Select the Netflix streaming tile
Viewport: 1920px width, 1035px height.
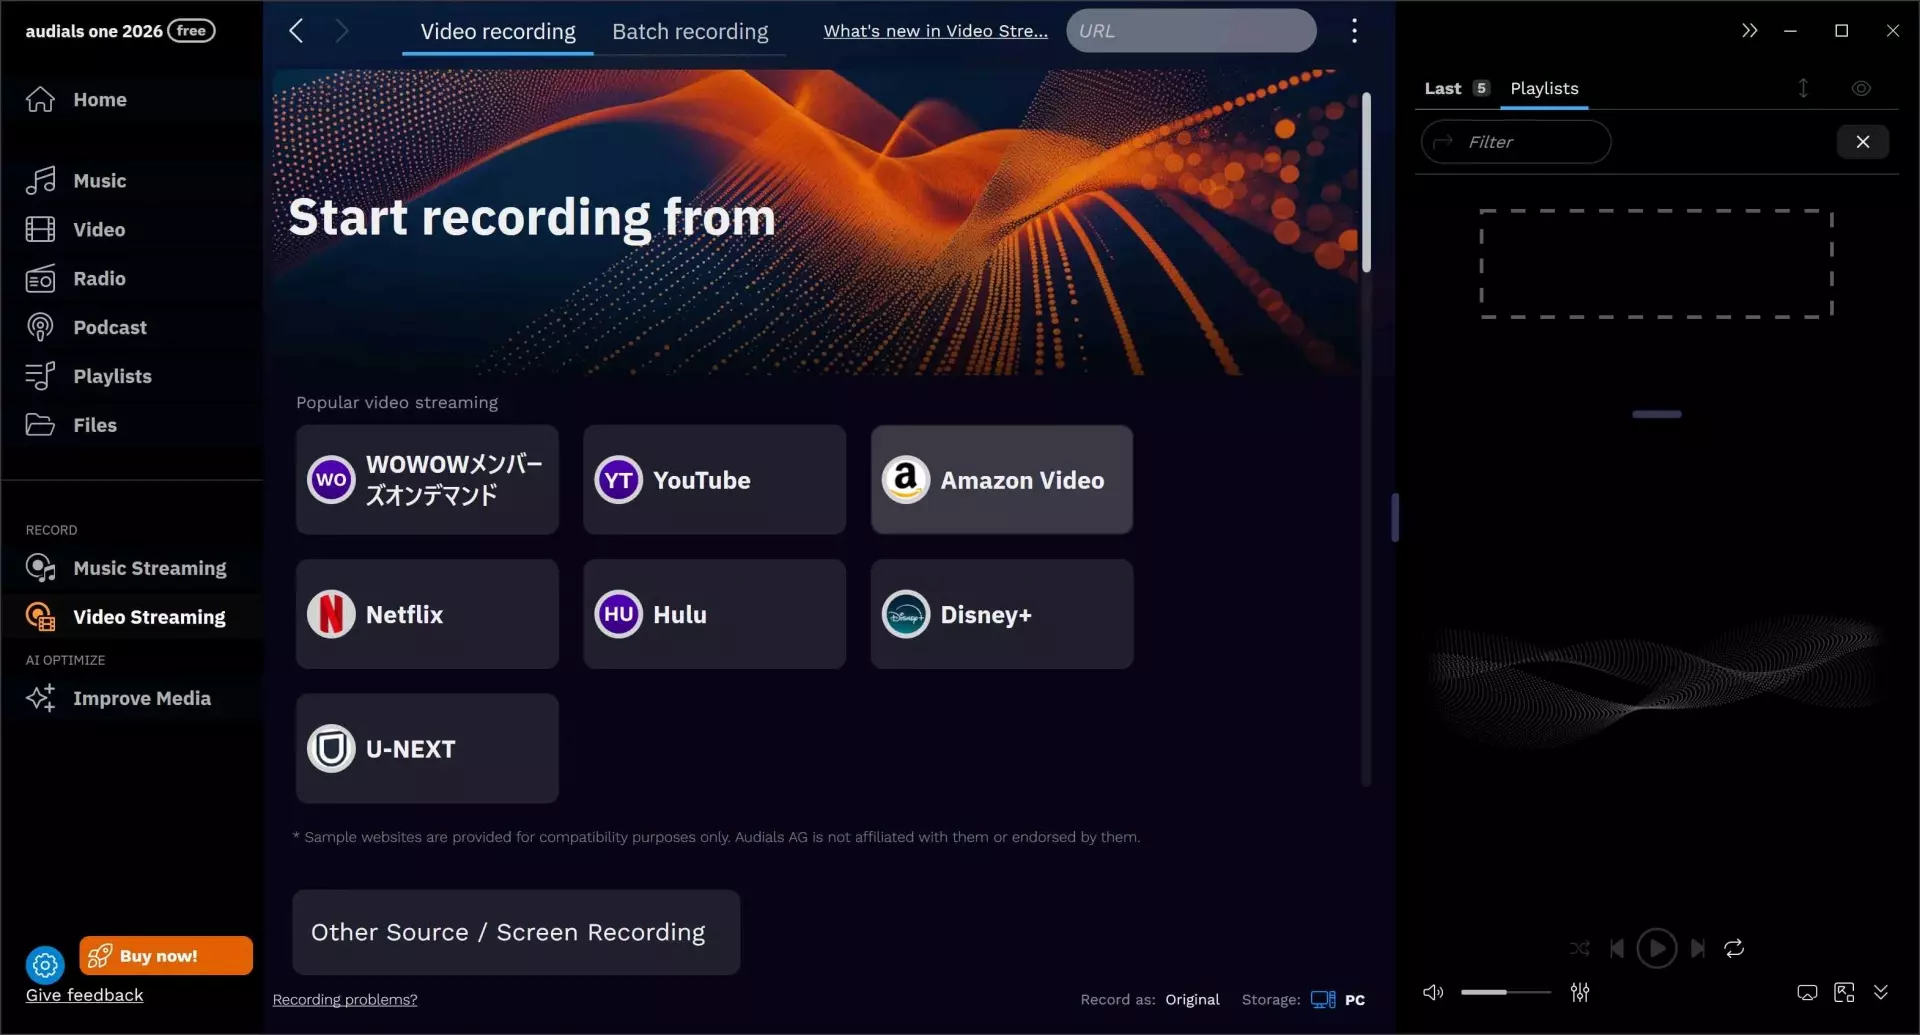click(427, 614)
